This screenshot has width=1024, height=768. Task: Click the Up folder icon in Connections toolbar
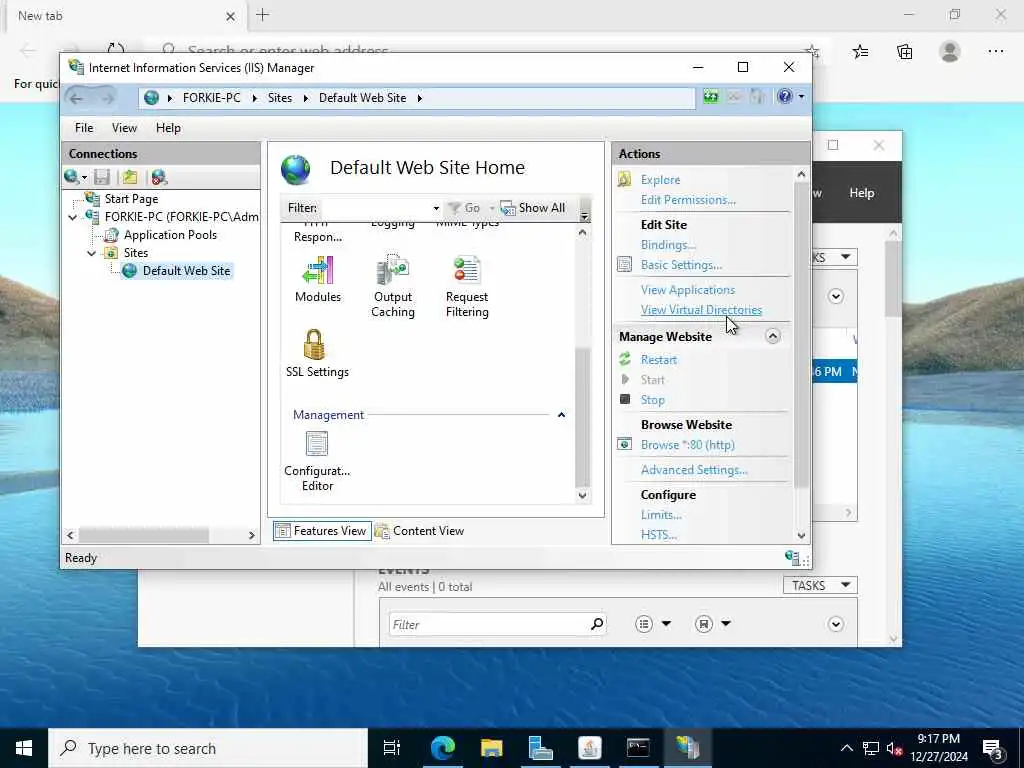point(129,177)
